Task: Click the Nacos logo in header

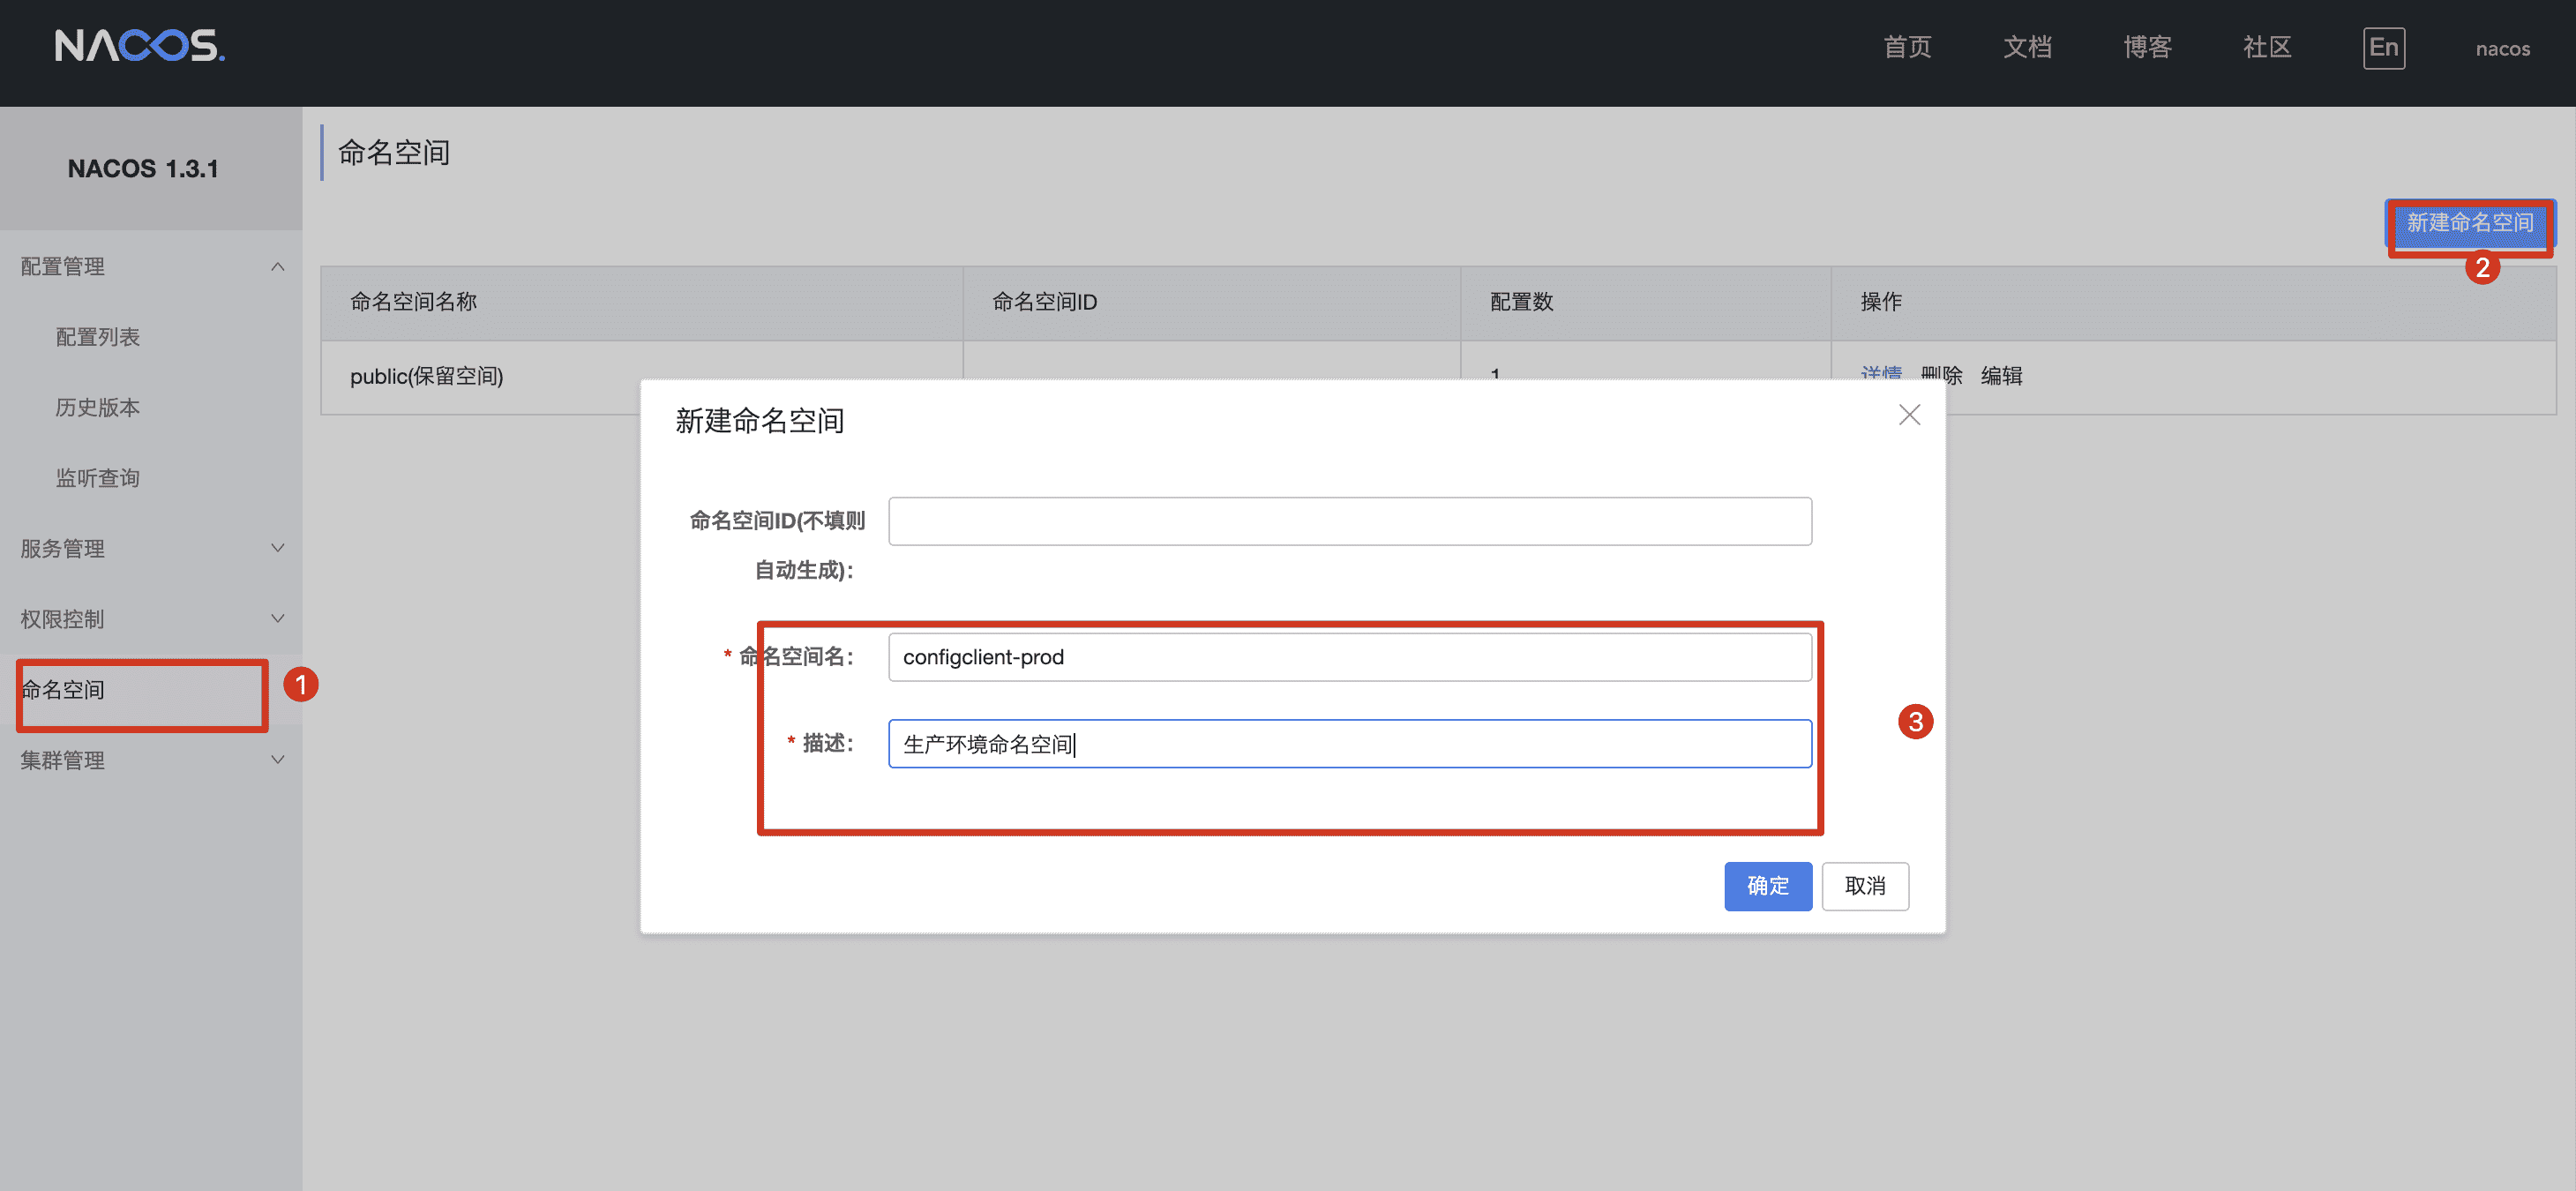Action: (x=139, y=46)
